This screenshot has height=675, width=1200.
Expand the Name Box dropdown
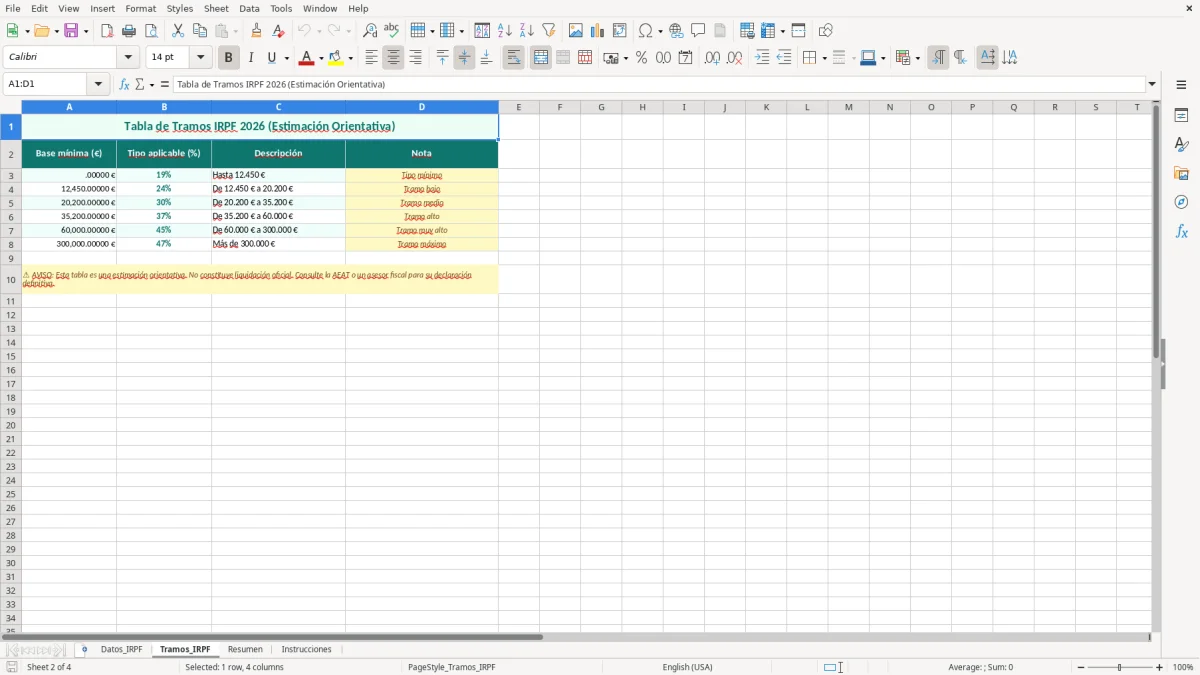[99, 85]
